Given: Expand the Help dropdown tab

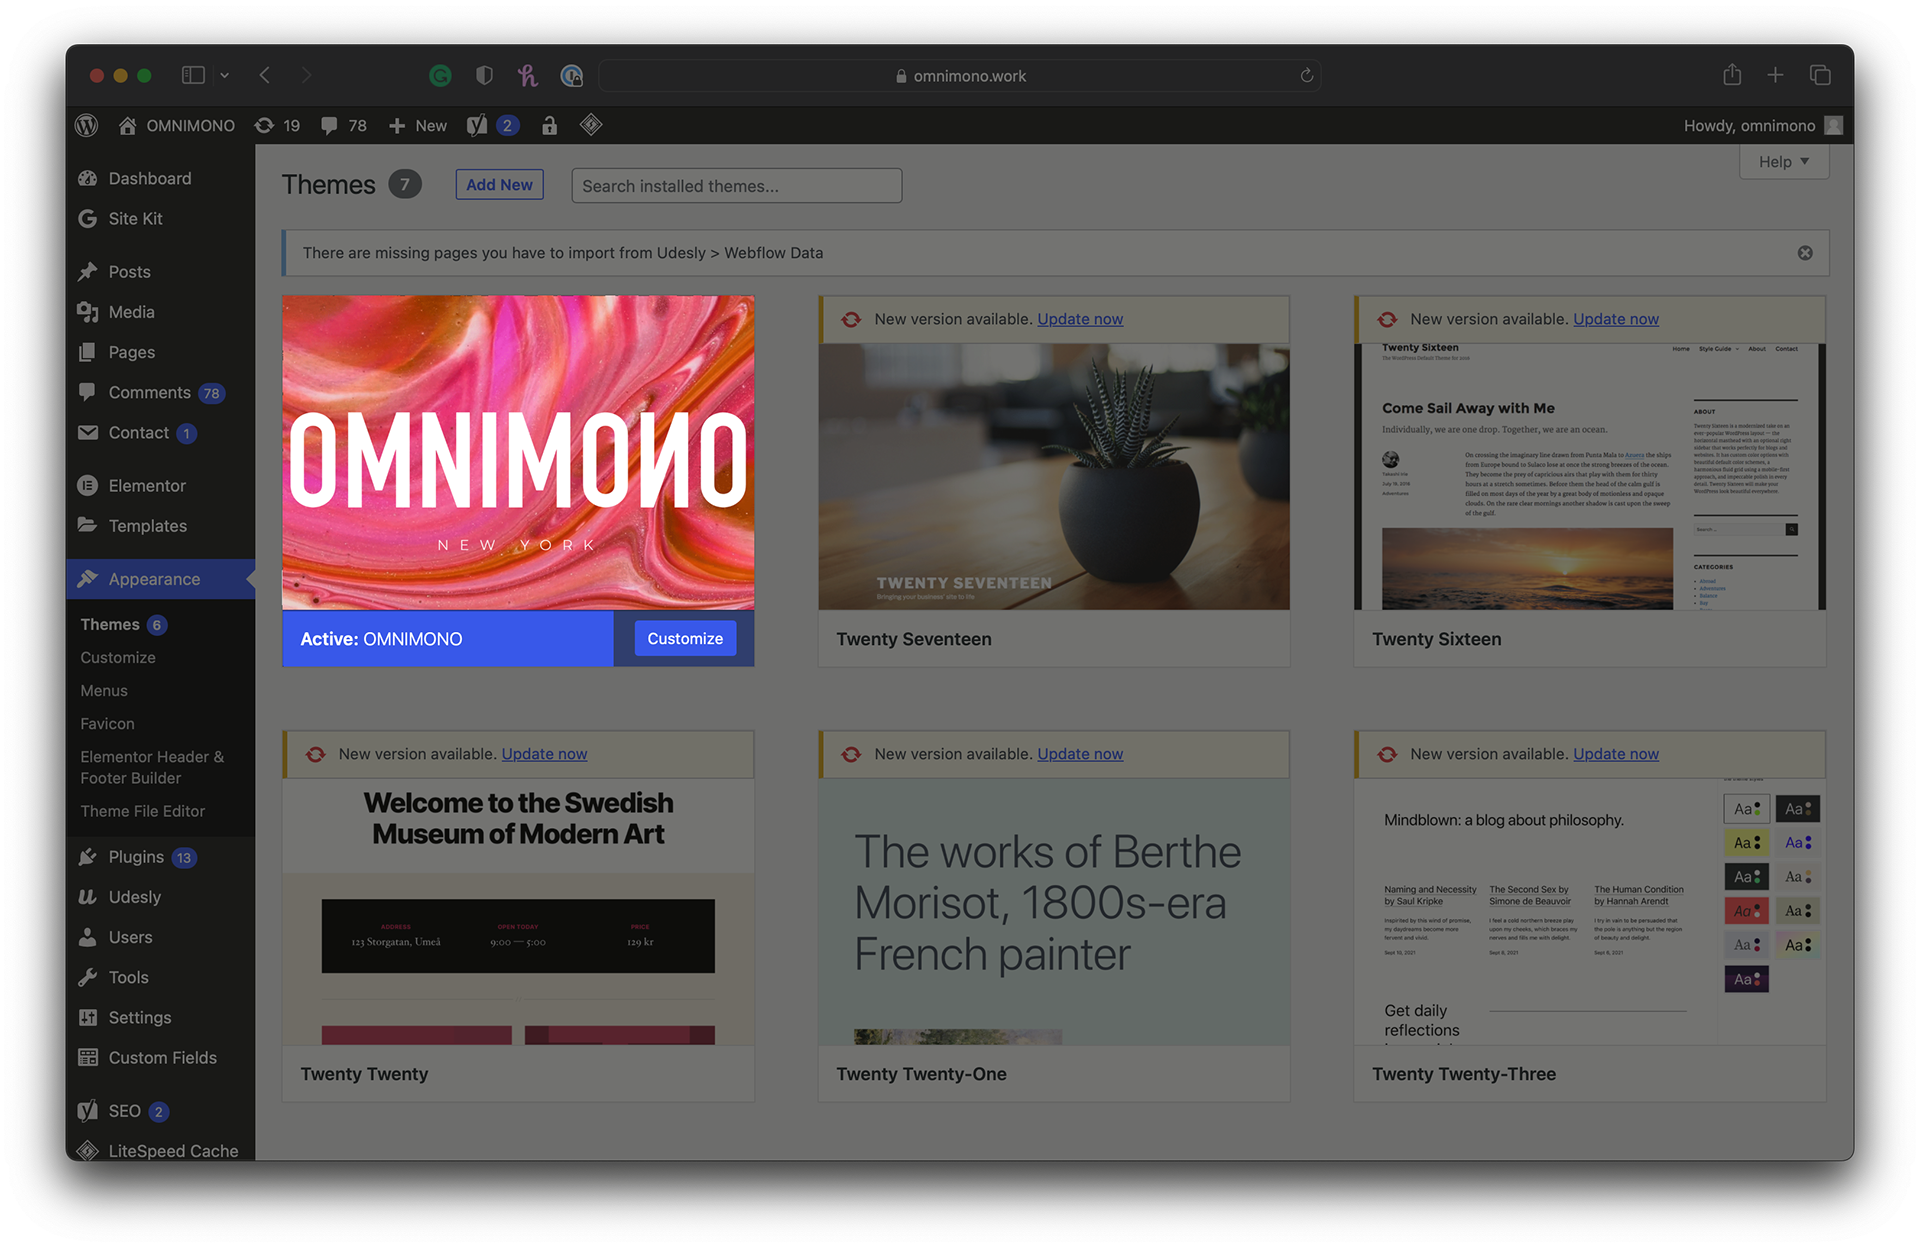Looking at the screenshot, I should click(x=1784, y=161).
